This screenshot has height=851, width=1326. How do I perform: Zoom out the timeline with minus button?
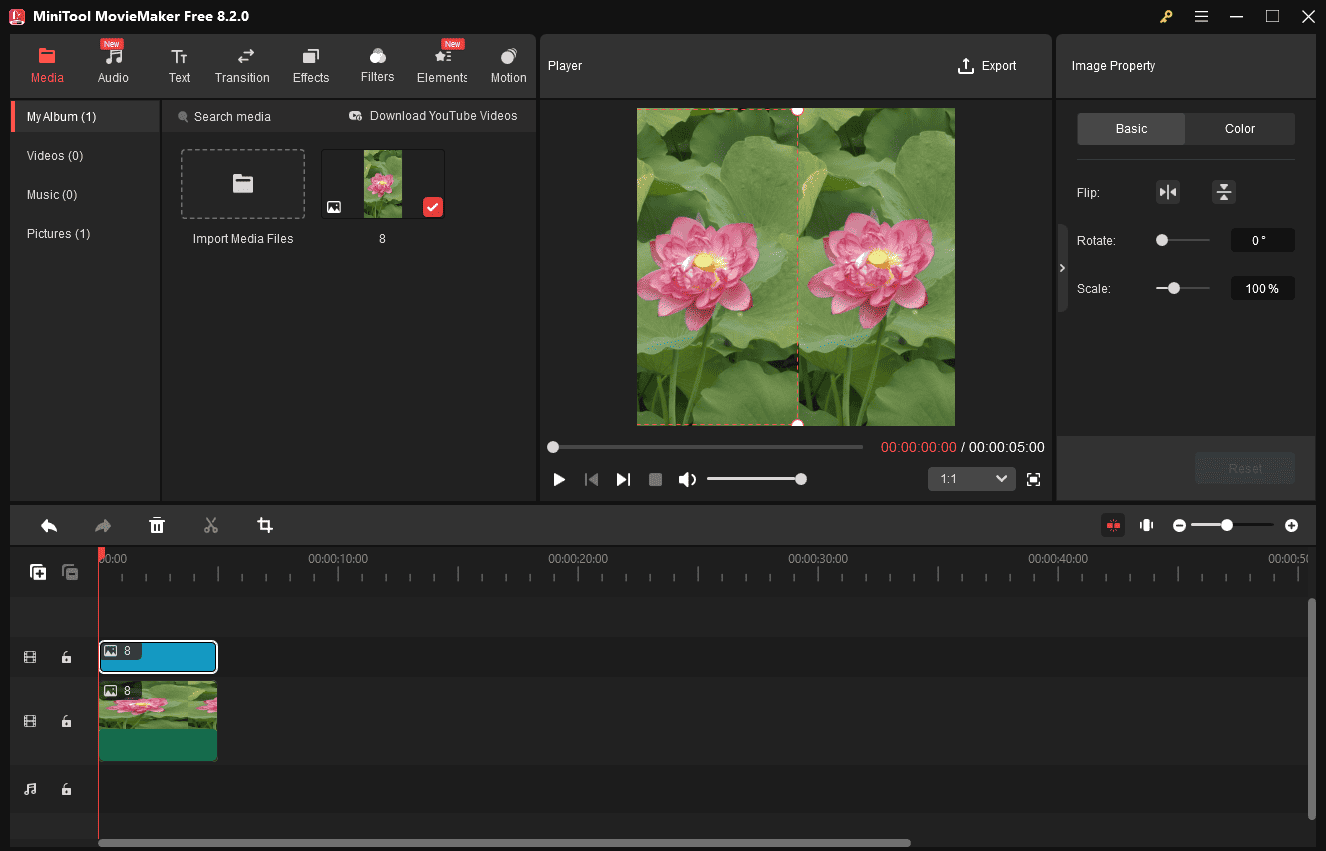pos(1180,525)
